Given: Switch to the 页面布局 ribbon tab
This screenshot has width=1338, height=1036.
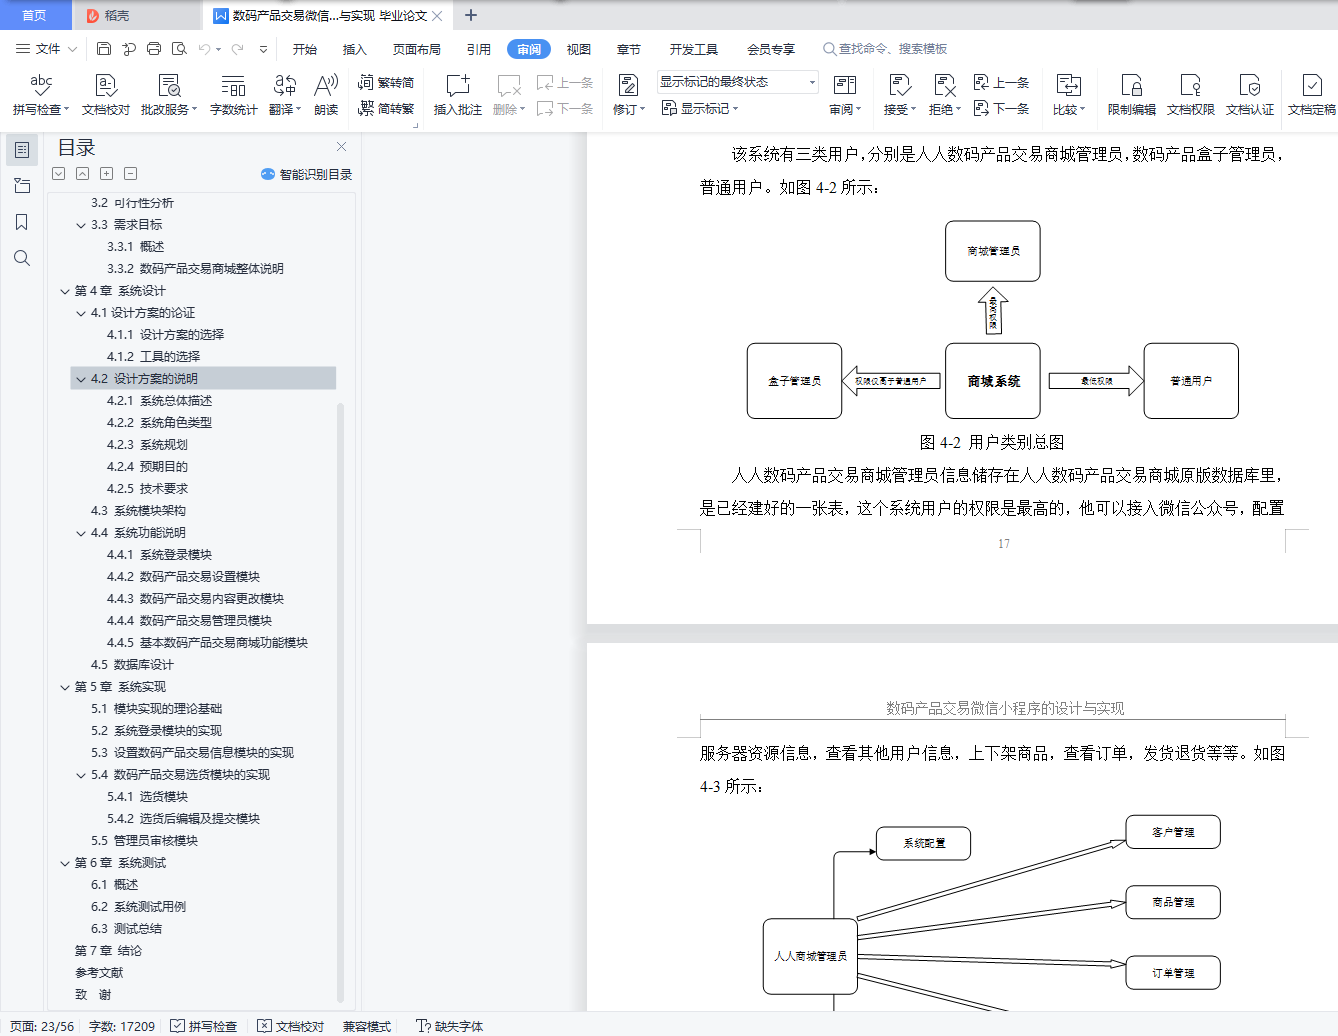Looking at the screenshot, I should coord(417,49).
